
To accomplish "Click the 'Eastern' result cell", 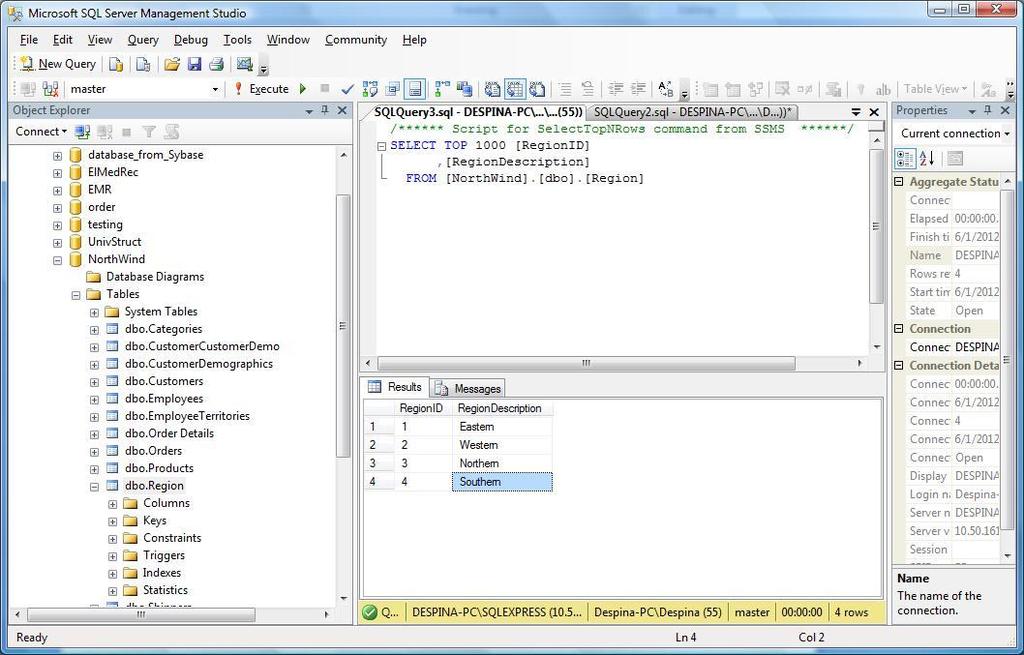I will (x=502, y=426).
